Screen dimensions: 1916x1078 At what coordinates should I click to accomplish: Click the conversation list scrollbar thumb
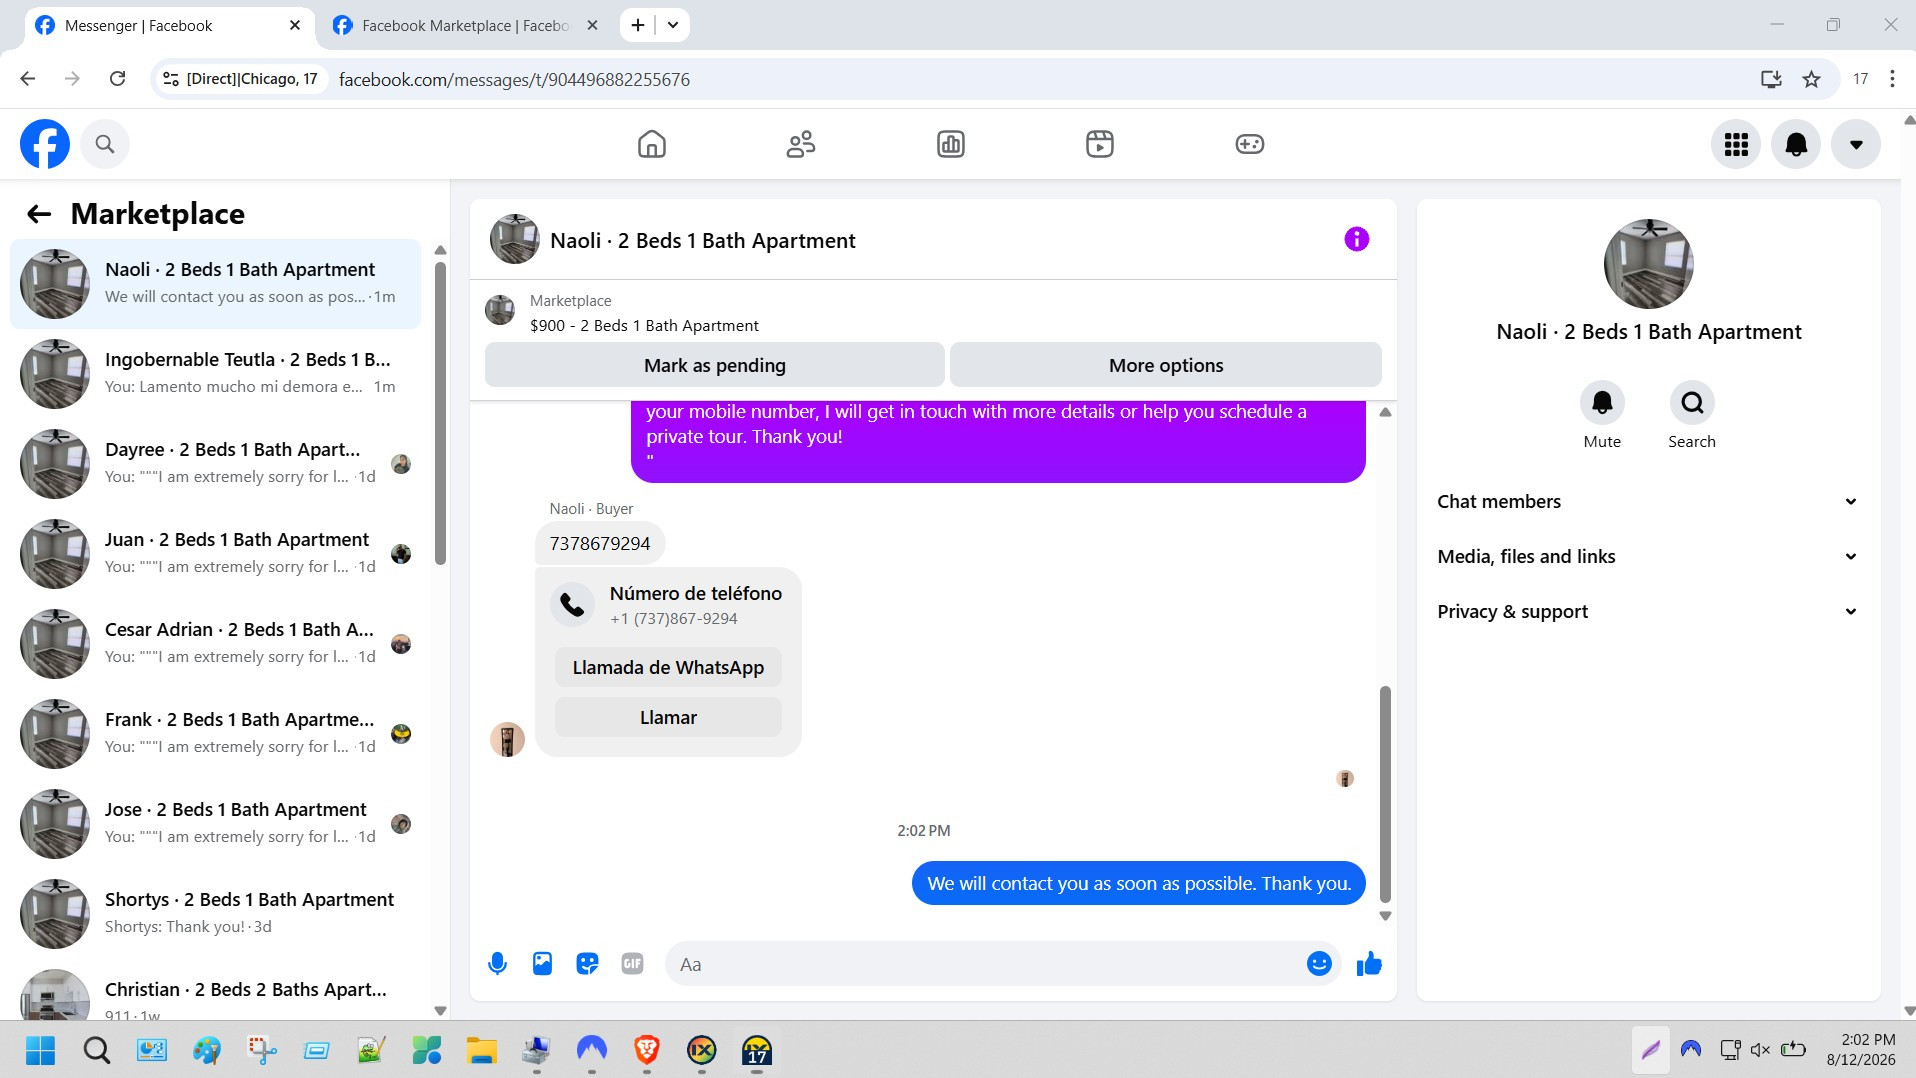coord(440,413)
